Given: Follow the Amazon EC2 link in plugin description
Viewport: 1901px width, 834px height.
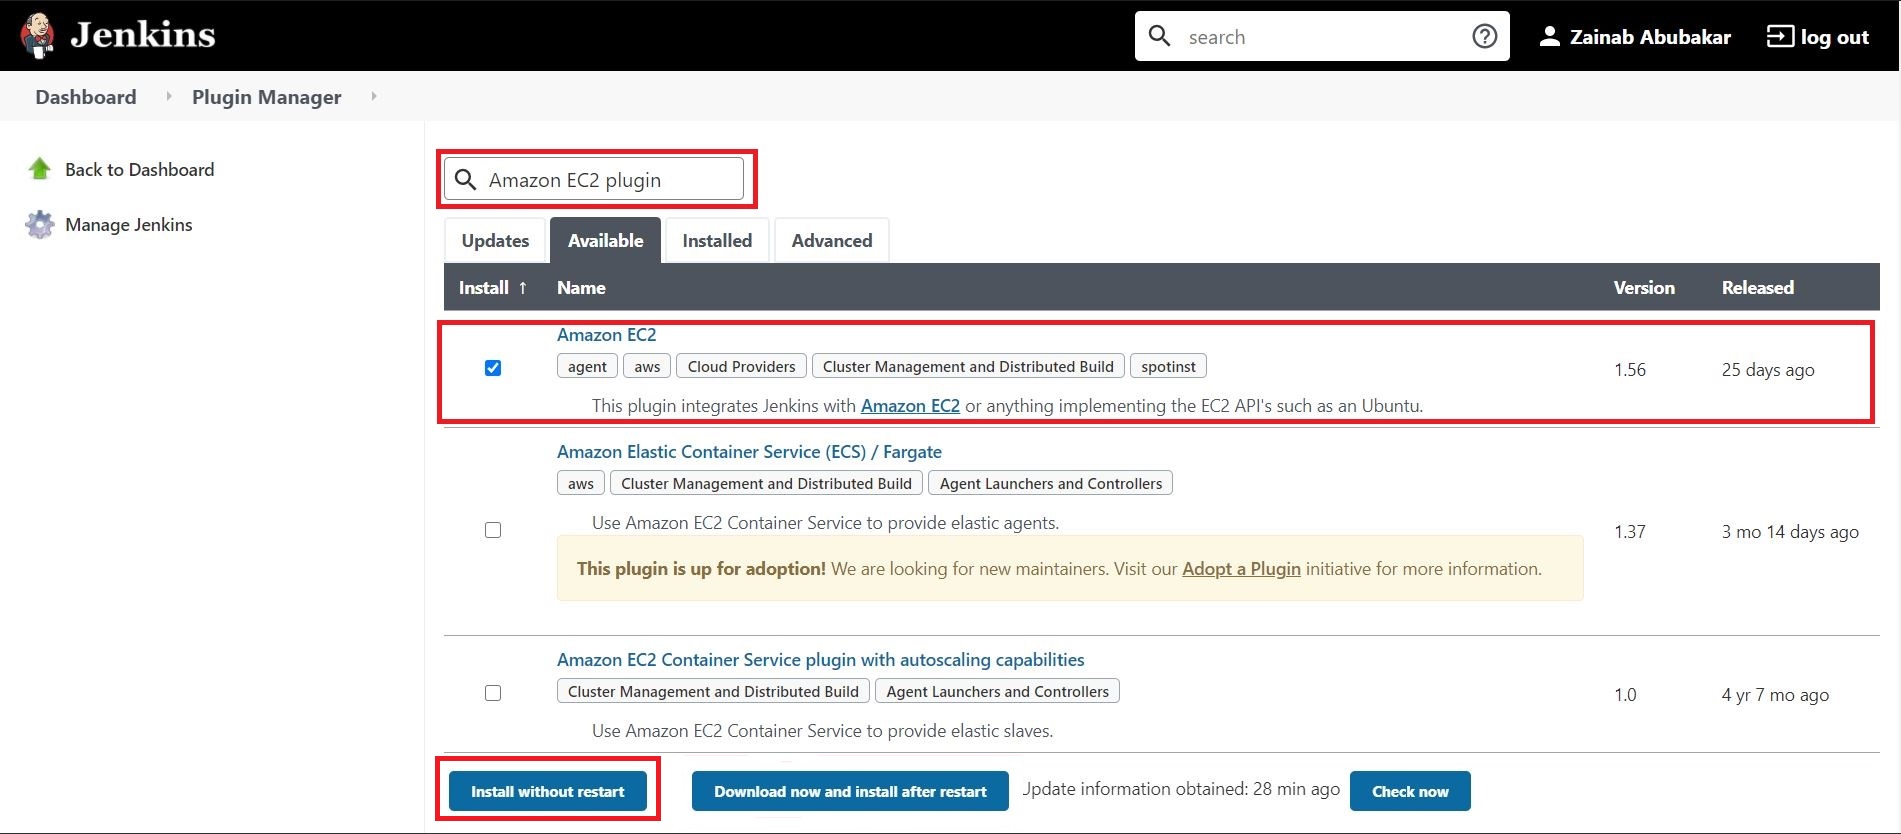Looking at the screenshot, I should point(910,406).
